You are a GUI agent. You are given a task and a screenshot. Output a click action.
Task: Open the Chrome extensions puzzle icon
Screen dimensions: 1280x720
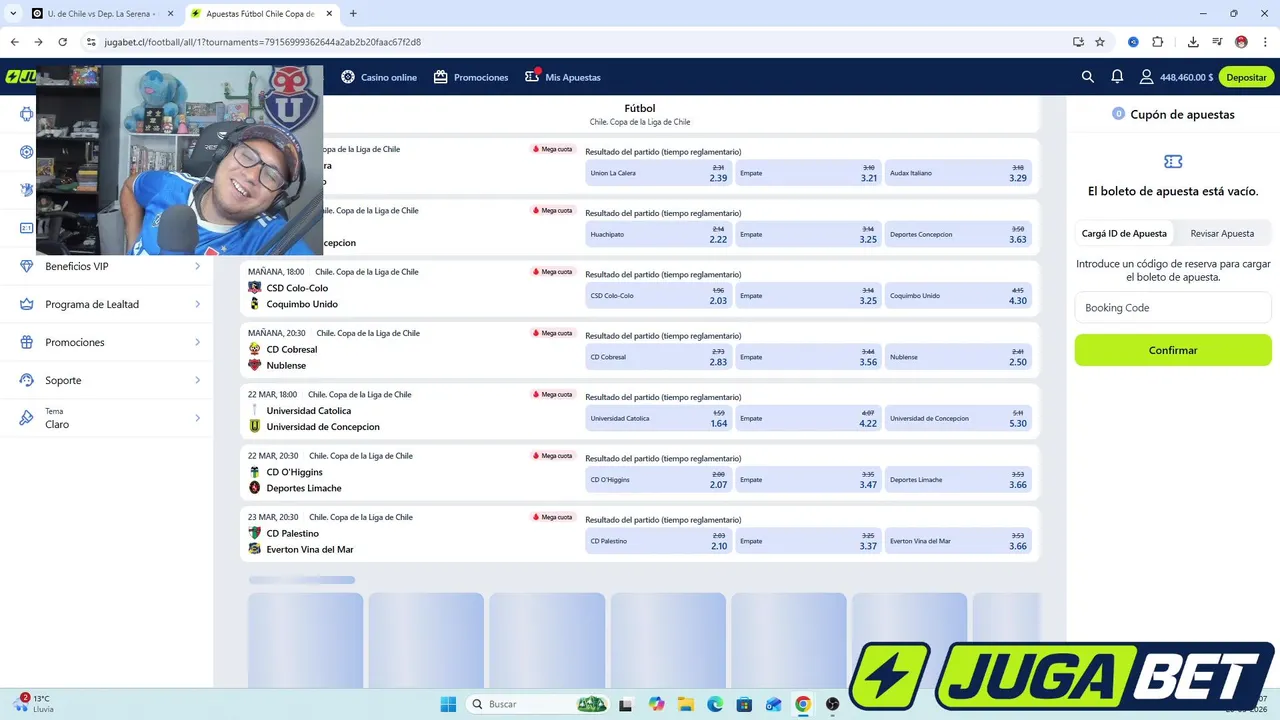pyautogui.click(x=1158, y=42)
